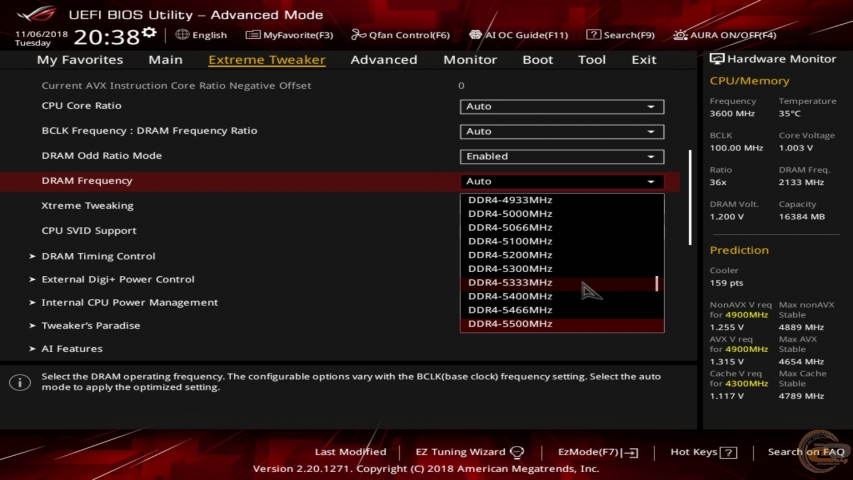Expand Tweaker's Paradise submenu
The width and height of the screenshot is (853, 480).
(x=90, y=325)
